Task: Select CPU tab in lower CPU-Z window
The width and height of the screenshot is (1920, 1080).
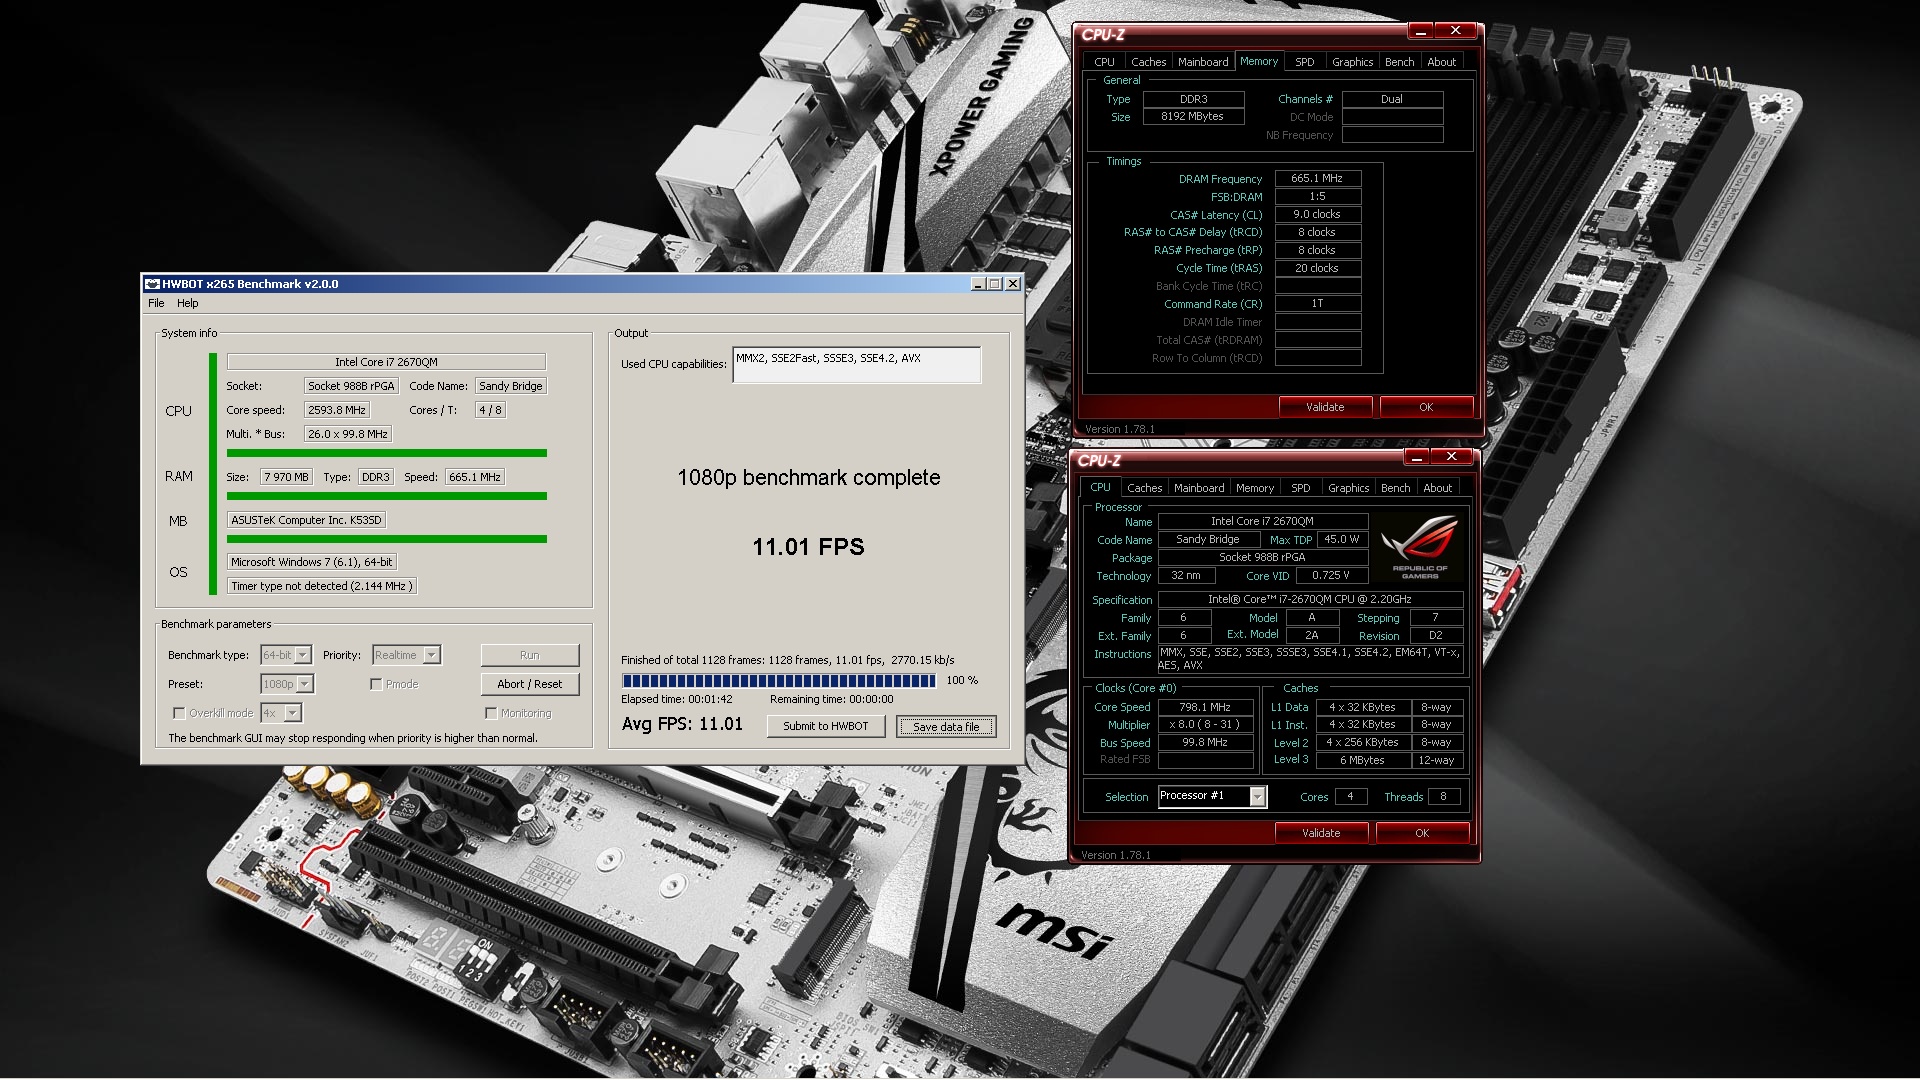Action: [x=1100, y=487]
